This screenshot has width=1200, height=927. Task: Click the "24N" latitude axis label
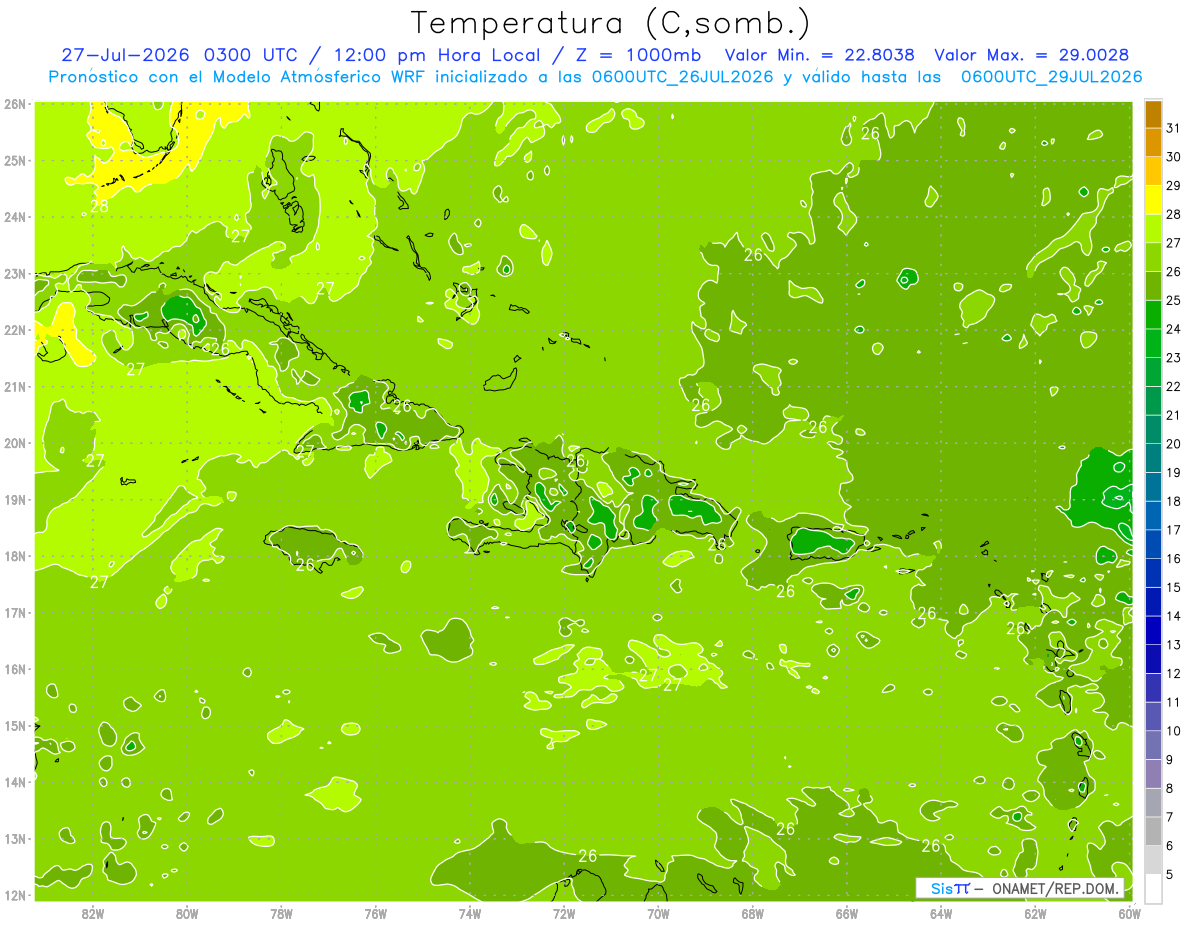point(14,216)
